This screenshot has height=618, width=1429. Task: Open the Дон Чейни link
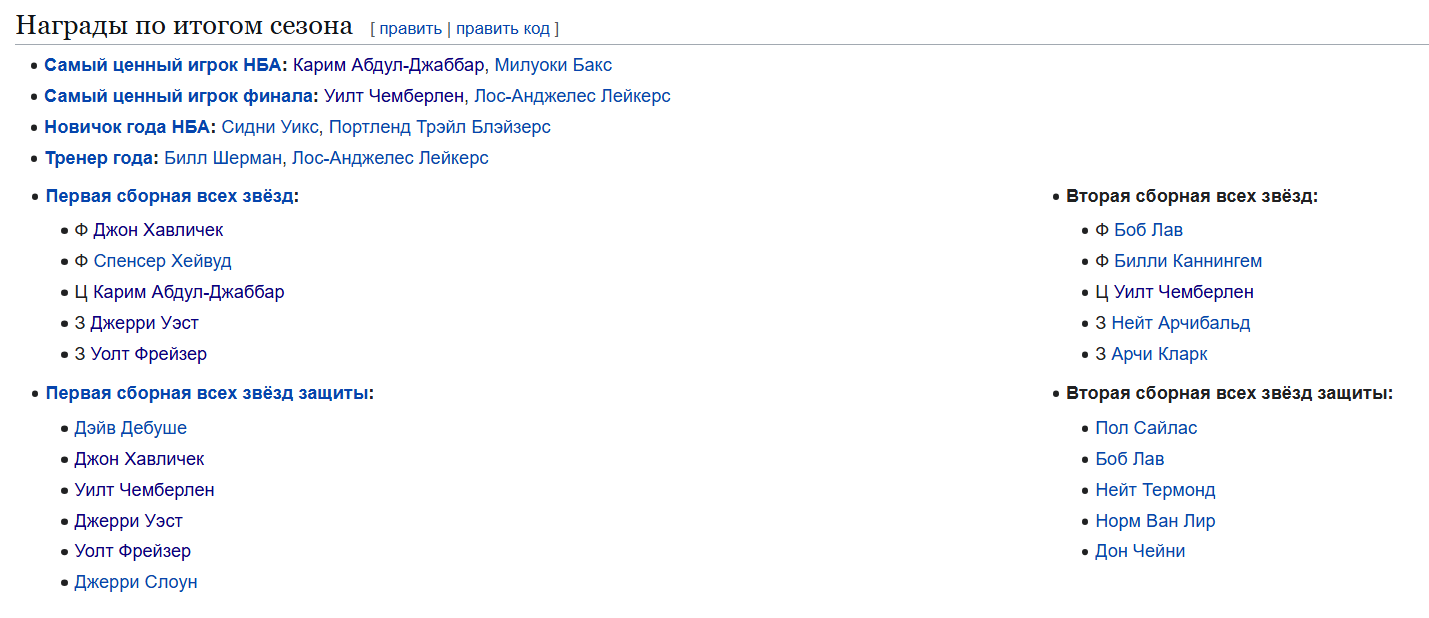1140,551
